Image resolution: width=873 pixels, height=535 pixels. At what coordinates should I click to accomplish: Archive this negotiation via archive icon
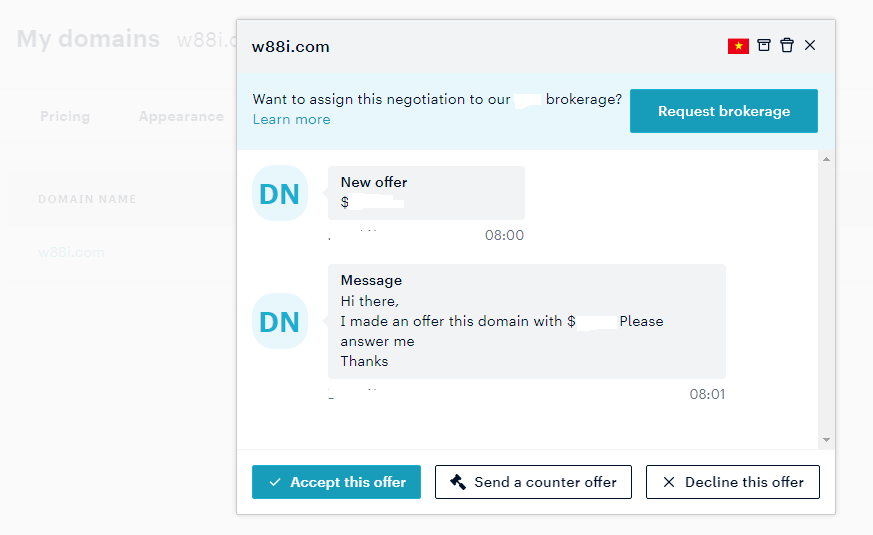[x=764, y=45]
